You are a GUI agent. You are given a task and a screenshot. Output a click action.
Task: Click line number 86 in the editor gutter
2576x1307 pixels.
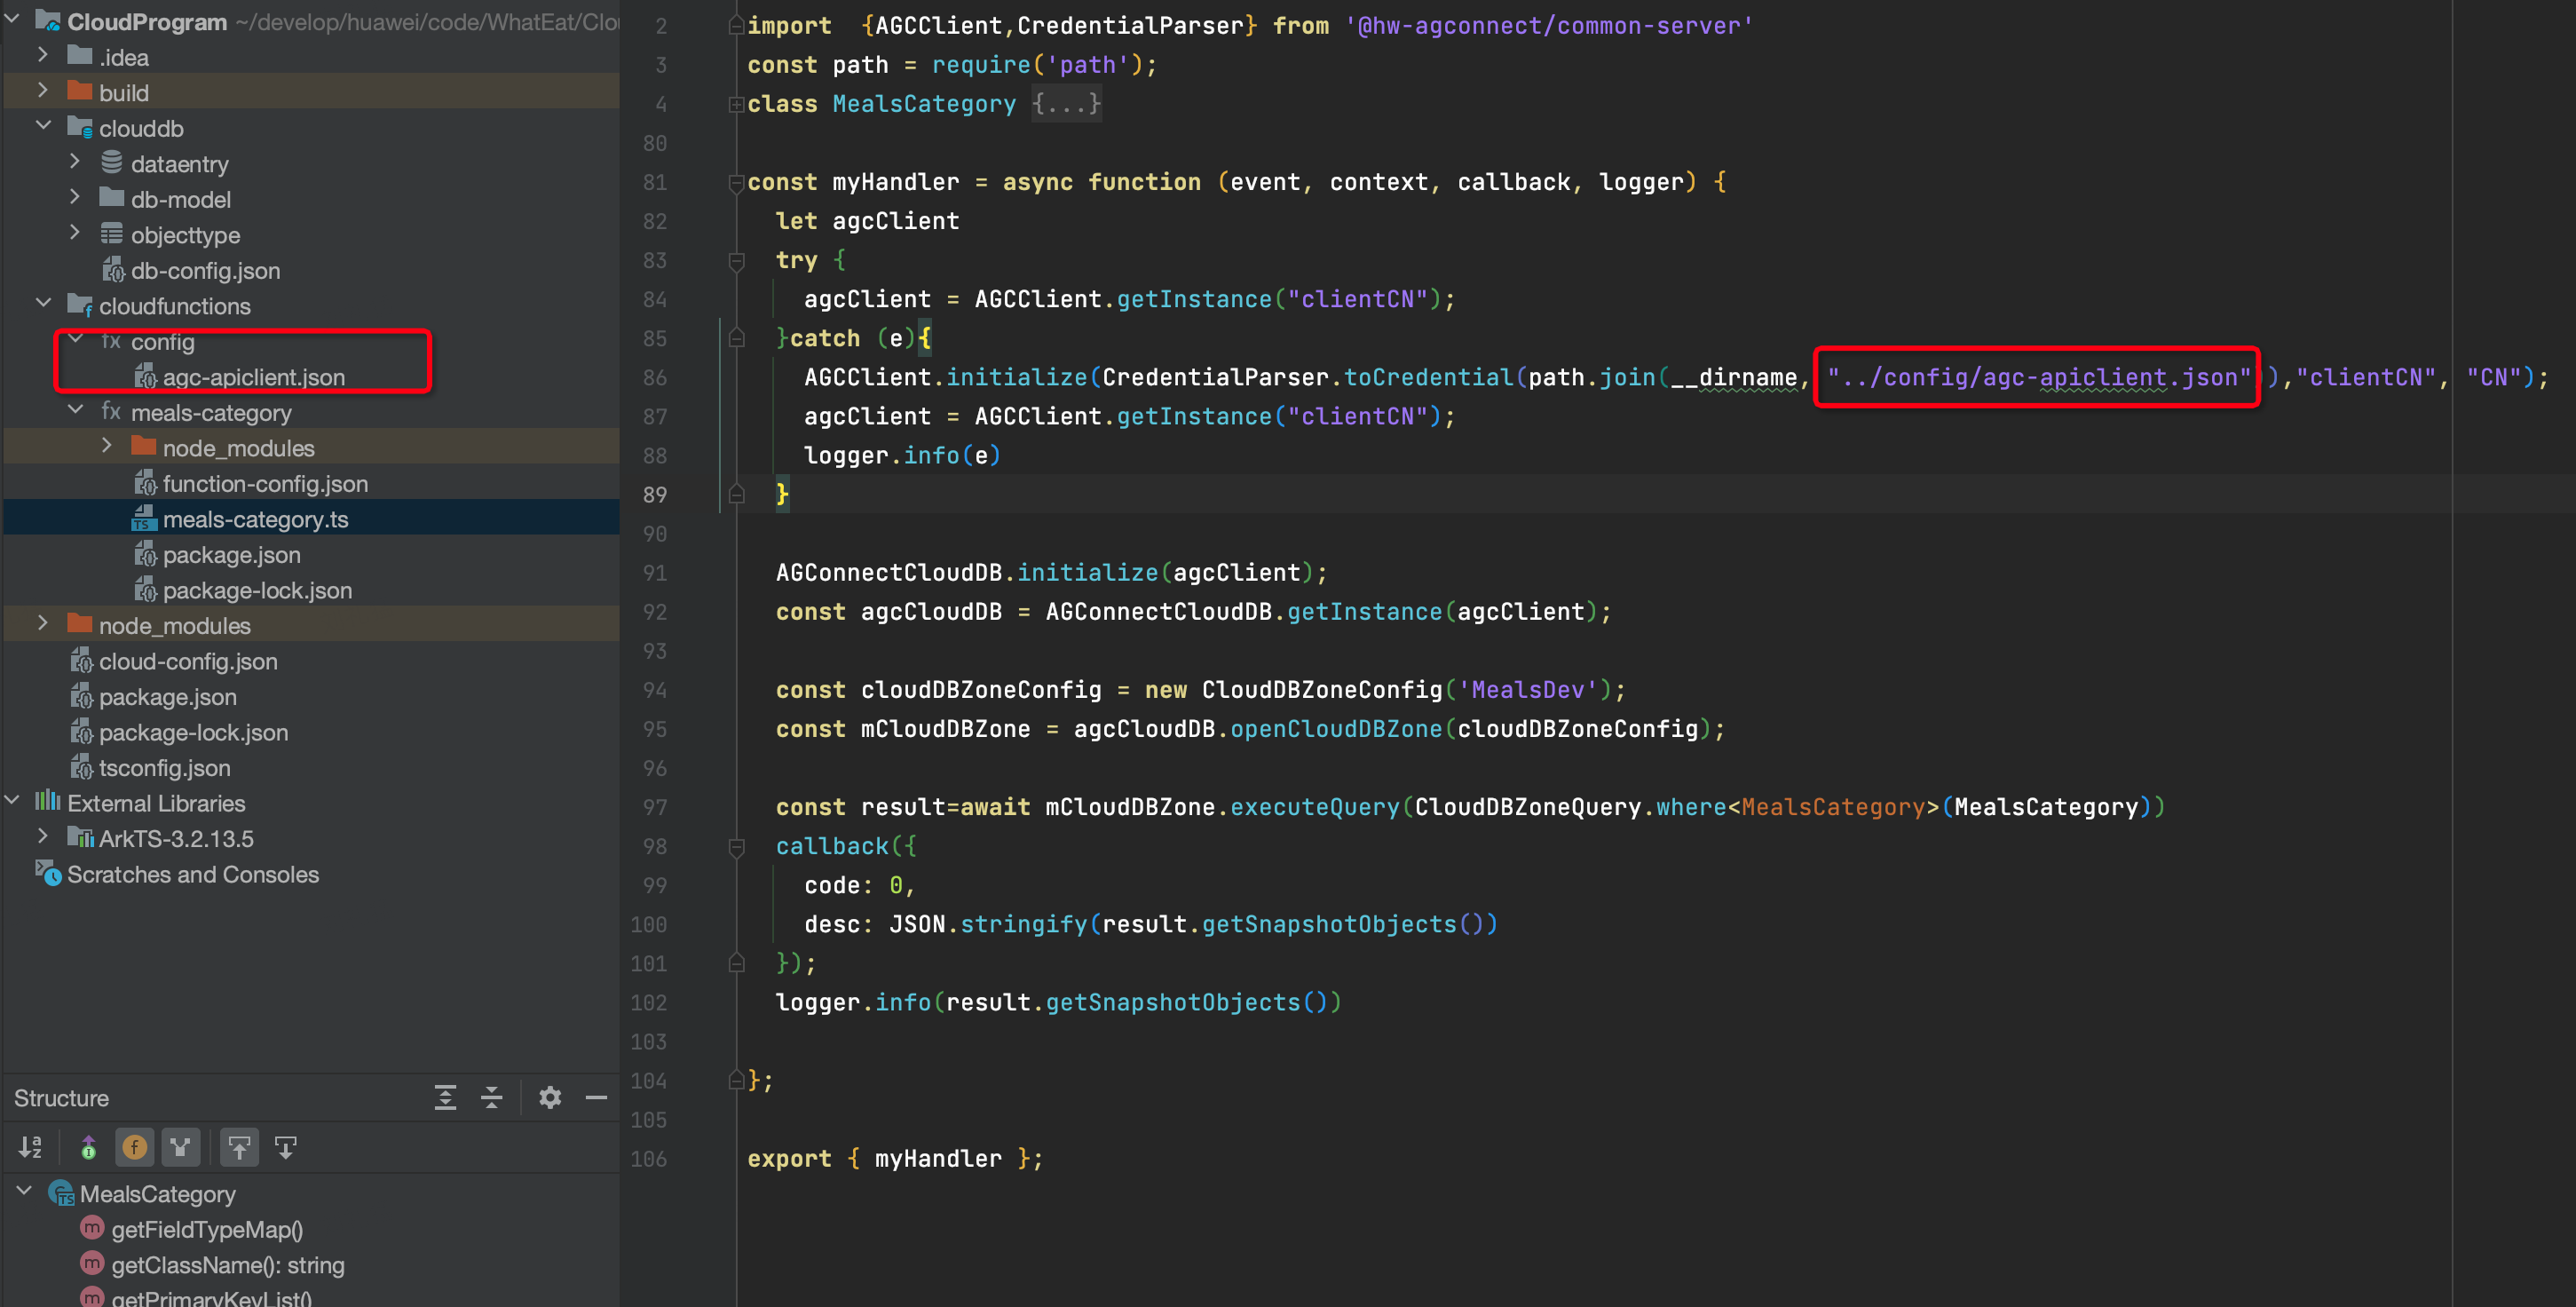[655, 377]
